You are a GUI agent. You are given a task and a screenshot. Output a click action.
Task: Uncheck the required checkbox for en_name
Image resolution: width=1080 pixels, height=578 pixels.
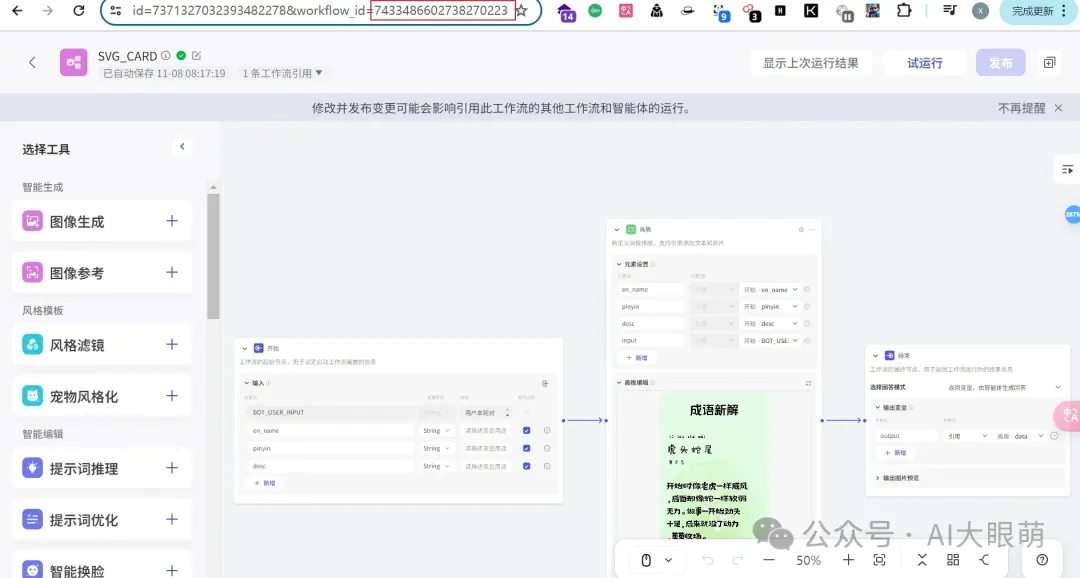tap(527, 431)
